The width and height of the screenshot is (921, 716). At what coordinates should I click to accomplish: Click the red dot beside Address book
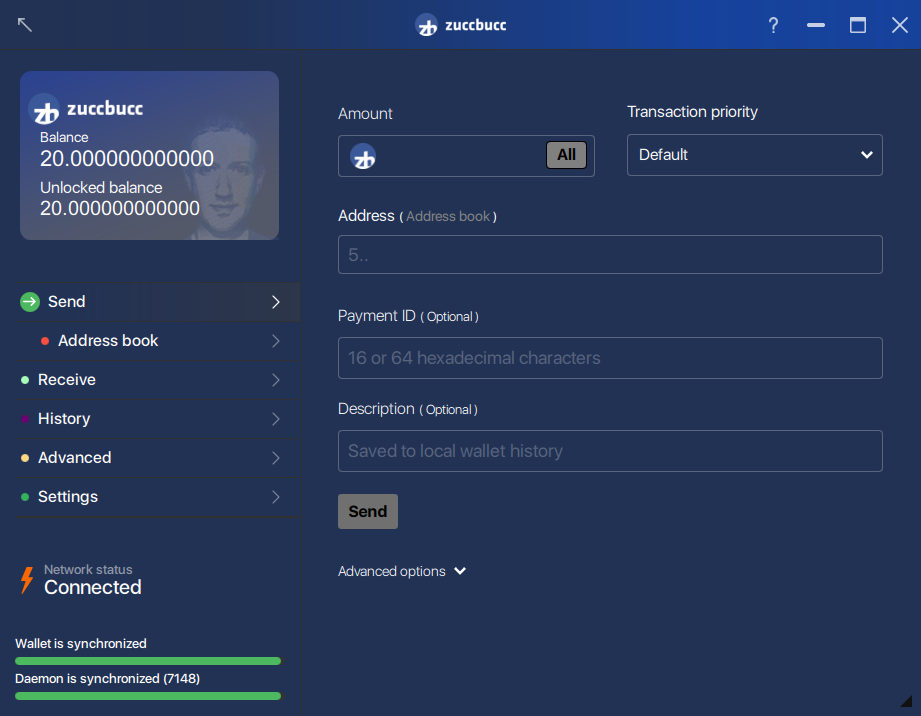[x=45, y=341]
